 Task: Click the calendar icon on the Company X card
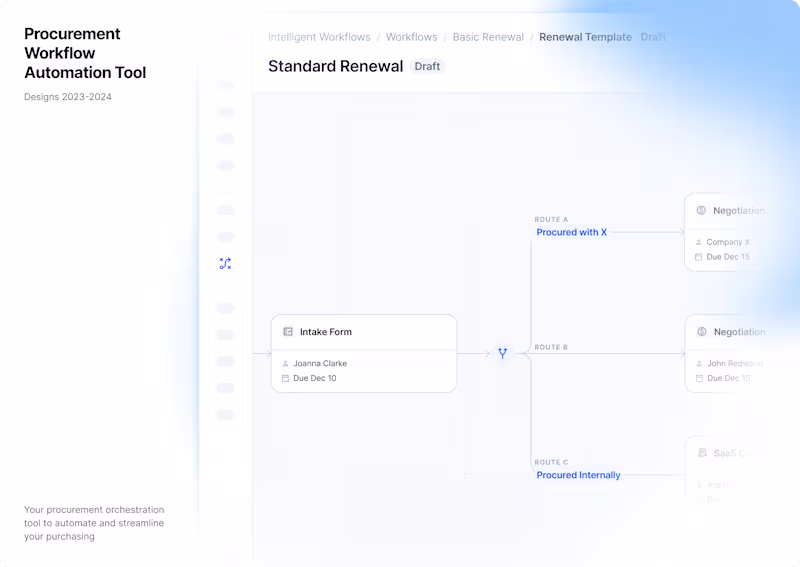pyautogui.click(x=698, y=257)
